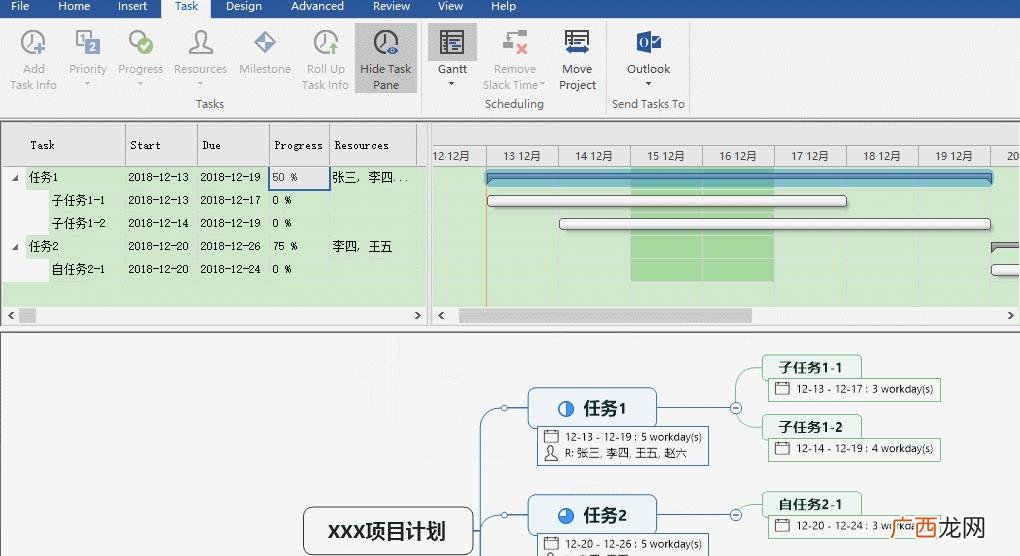Select the XXX项目计划 central topic

pyautogui.click(x=388, y=531)
